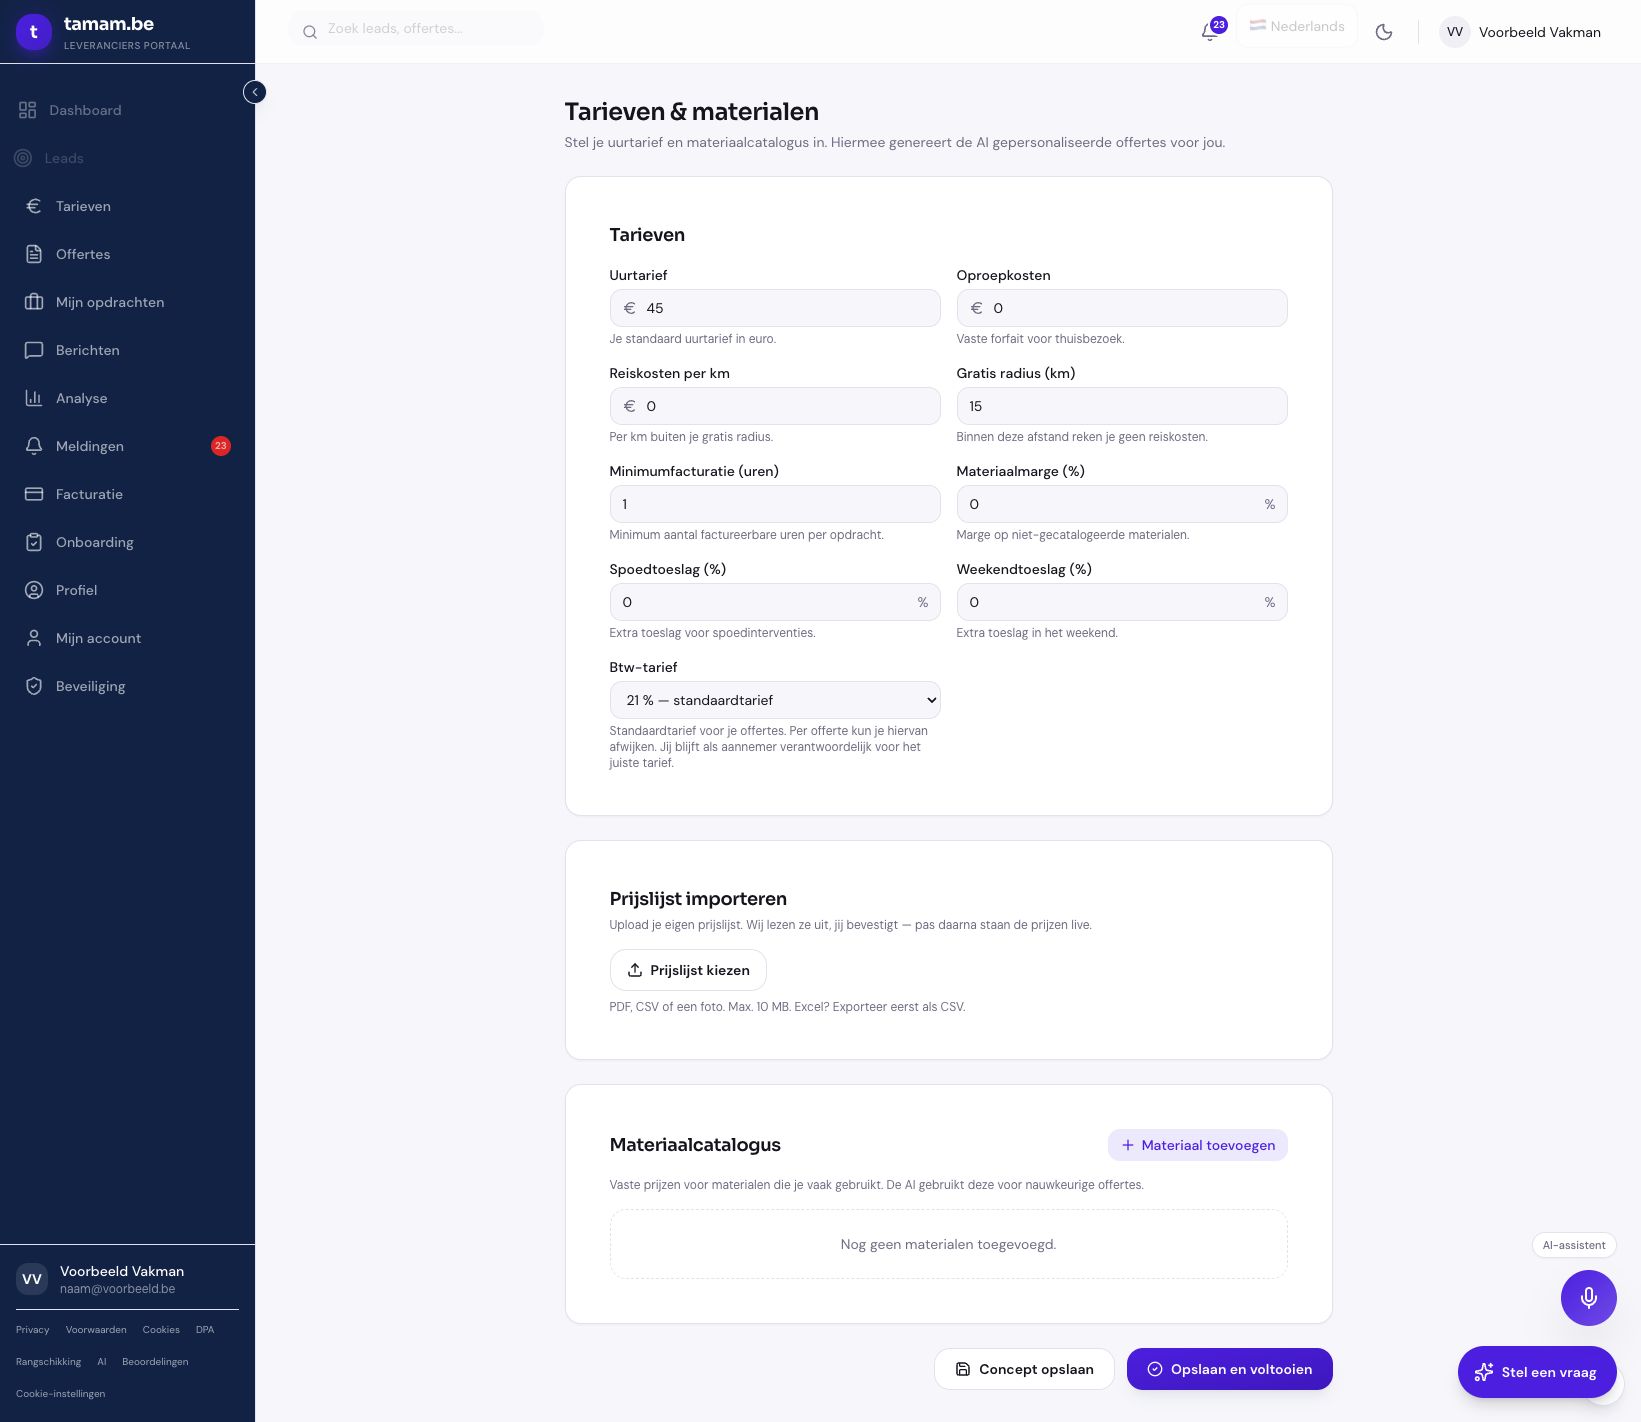The image size is (1641, 1422).
Task: Focus the Minimumfacturatie (uren) field
Action: 775,504
